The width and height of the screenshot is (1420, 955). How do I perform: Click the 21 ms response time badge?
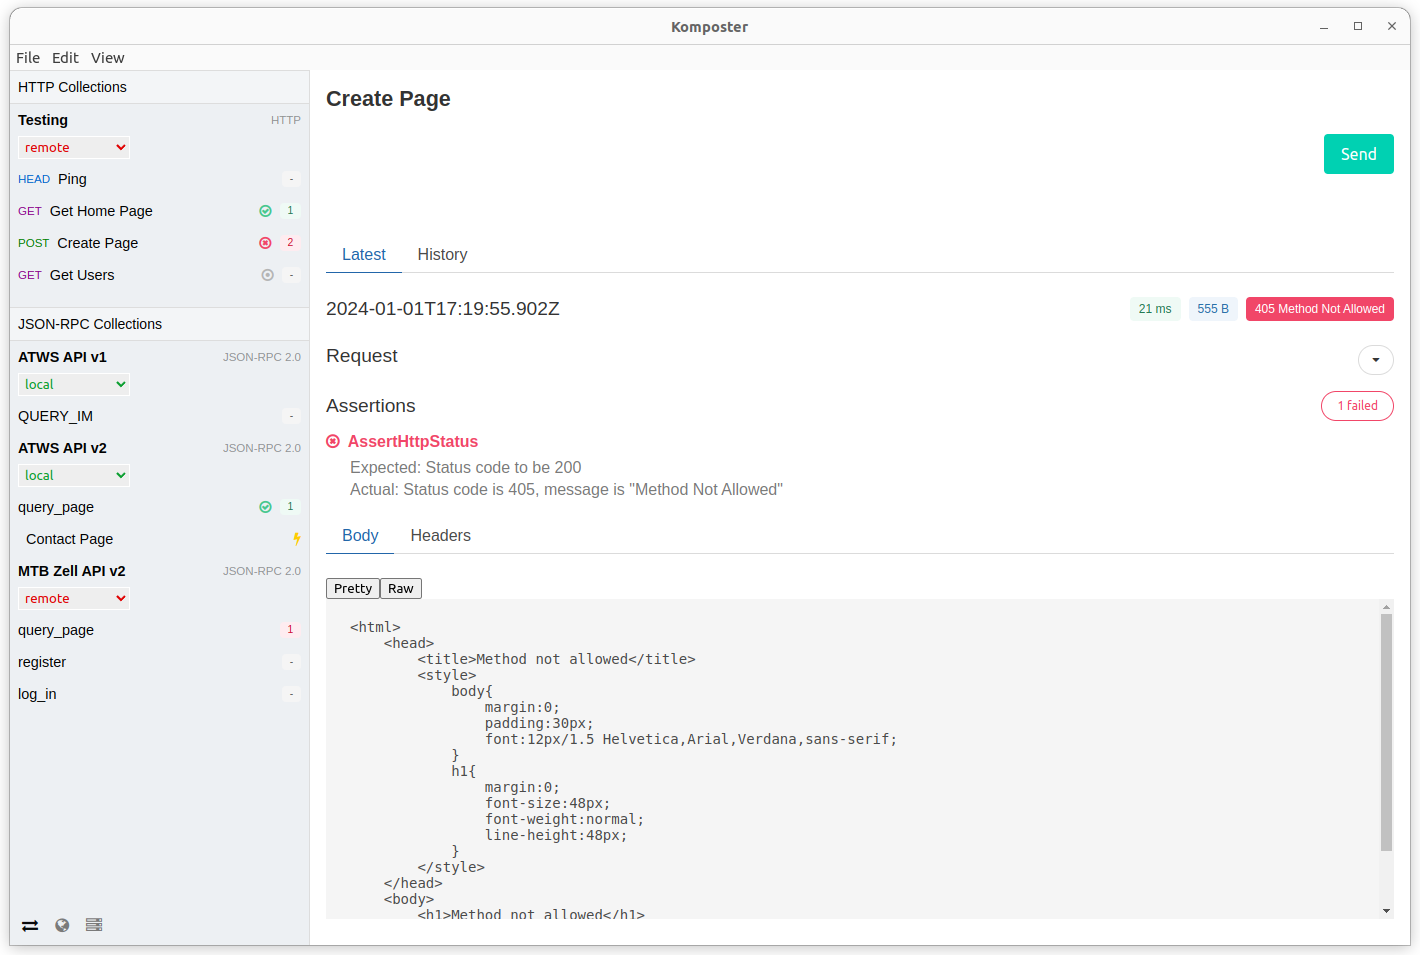(x=1155, y=309)
